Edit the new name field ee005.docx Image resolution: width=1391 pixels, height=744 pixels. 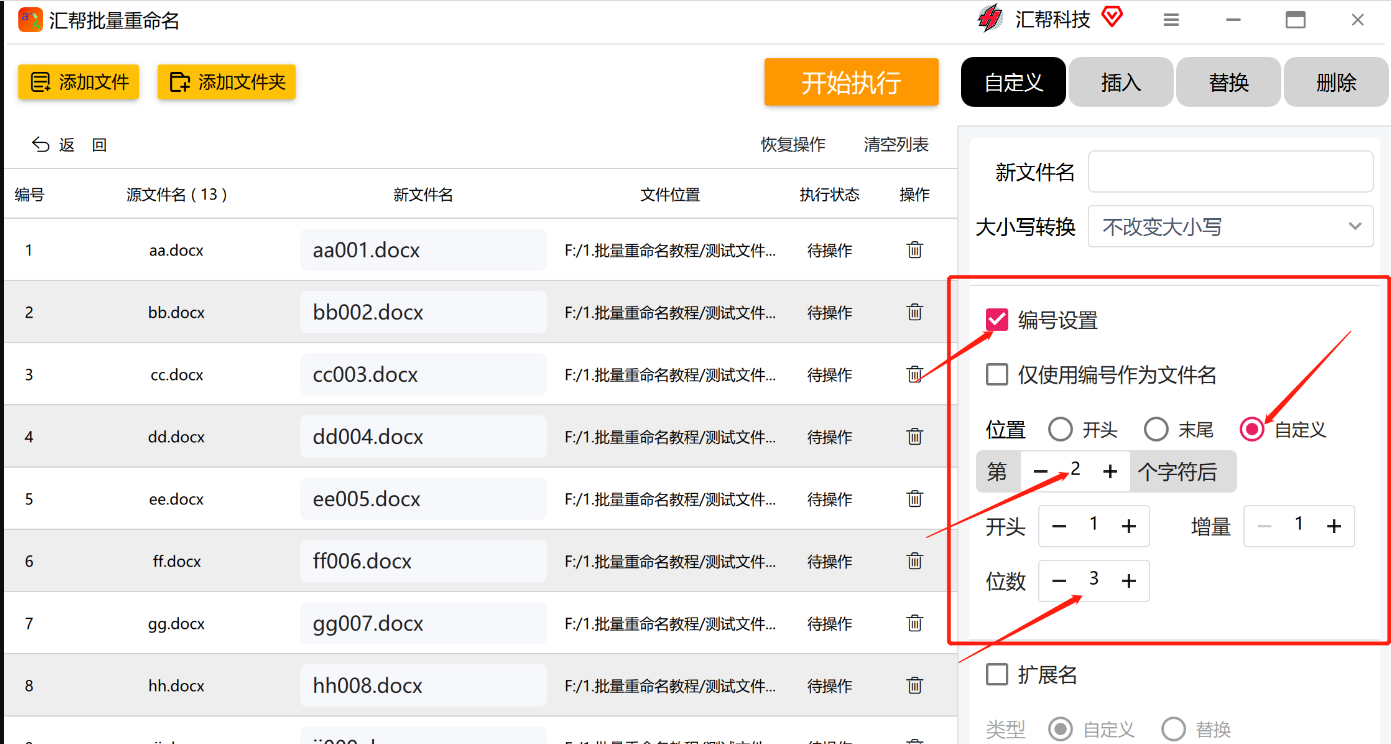423,498
